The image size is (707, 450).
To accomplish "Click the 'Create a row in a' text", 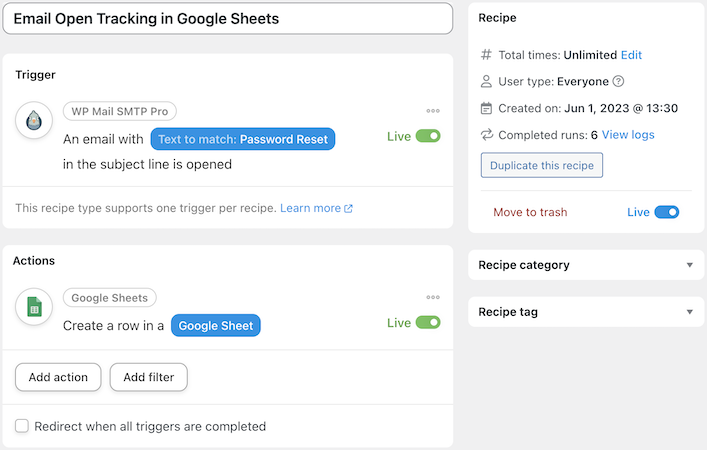I will pyautogui.click(x=113, y=326).
